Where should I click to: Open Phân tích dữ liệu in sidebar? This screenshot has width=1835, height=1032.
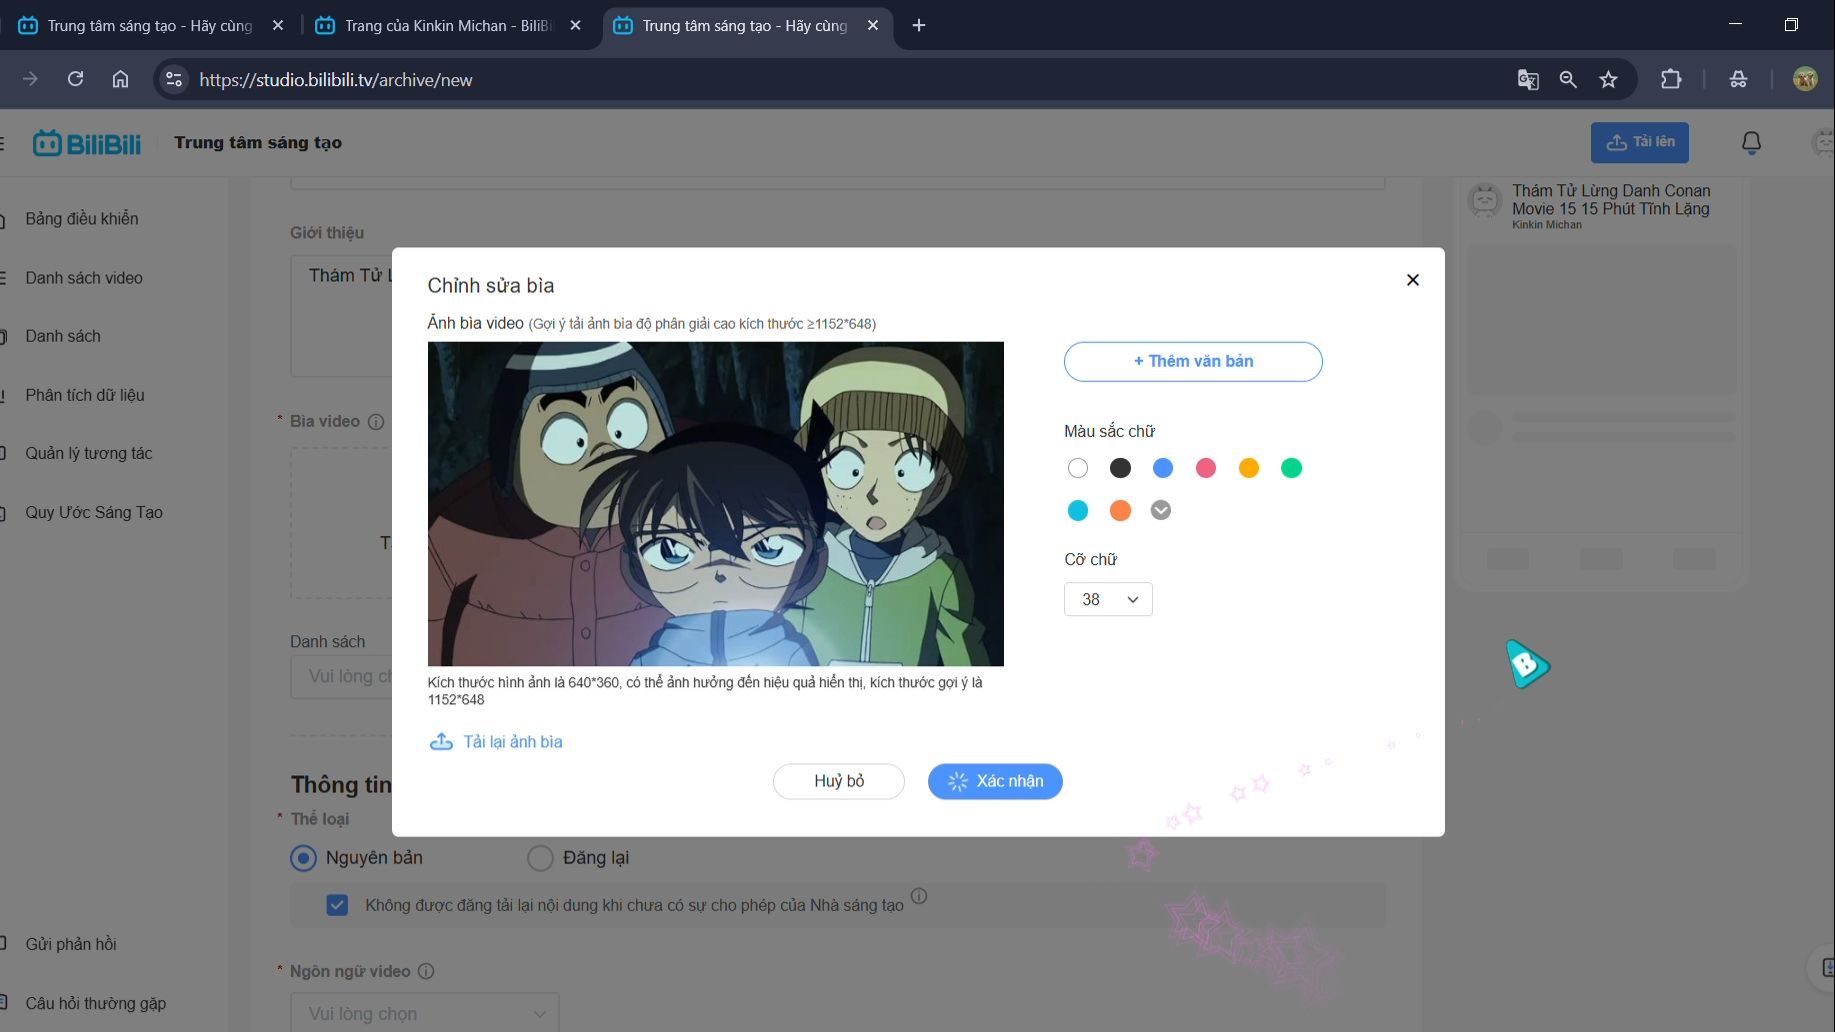pyautogui.click(x=85, y=395)
